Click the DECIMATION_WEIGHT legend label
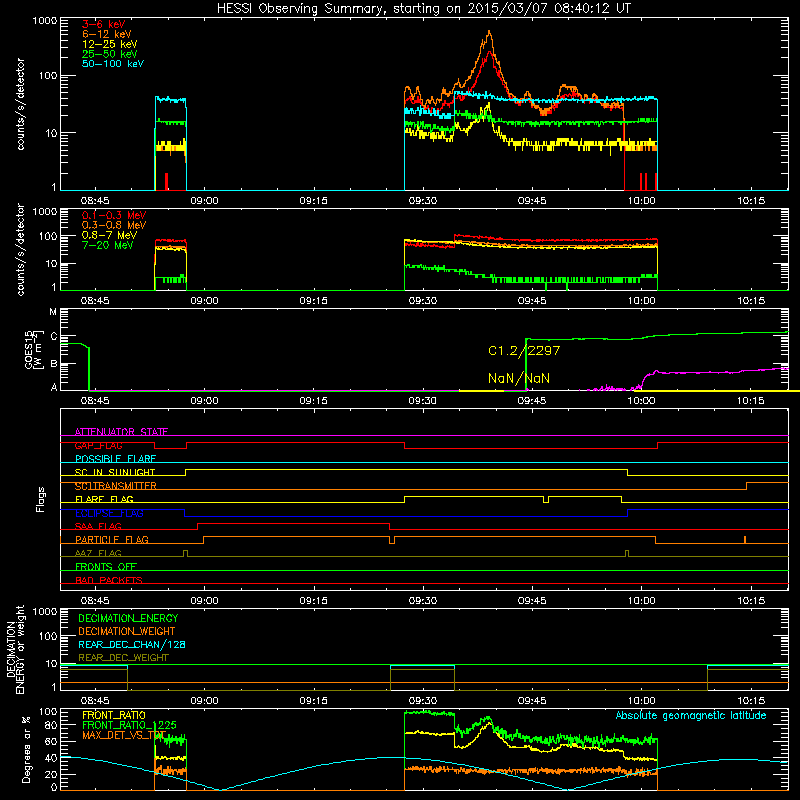 click(x=127, y=631)
